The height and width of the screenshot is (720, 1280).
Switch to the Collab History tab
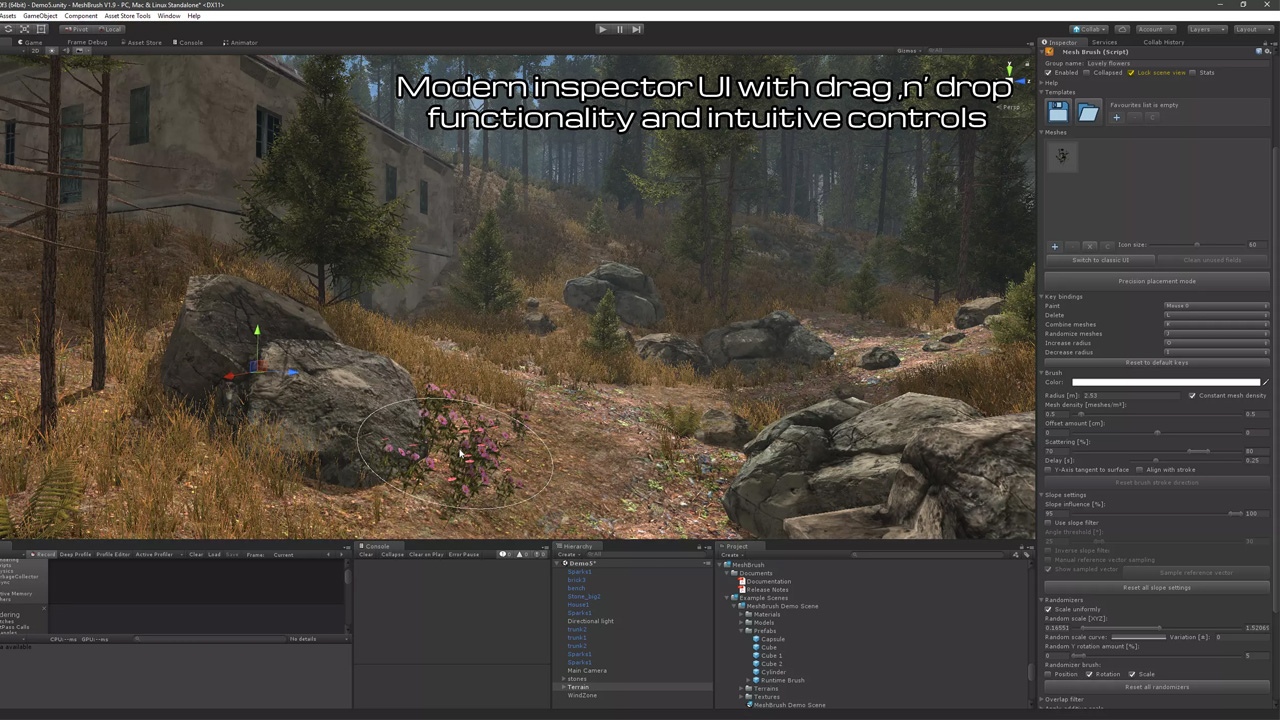[x=1163, y=42]
